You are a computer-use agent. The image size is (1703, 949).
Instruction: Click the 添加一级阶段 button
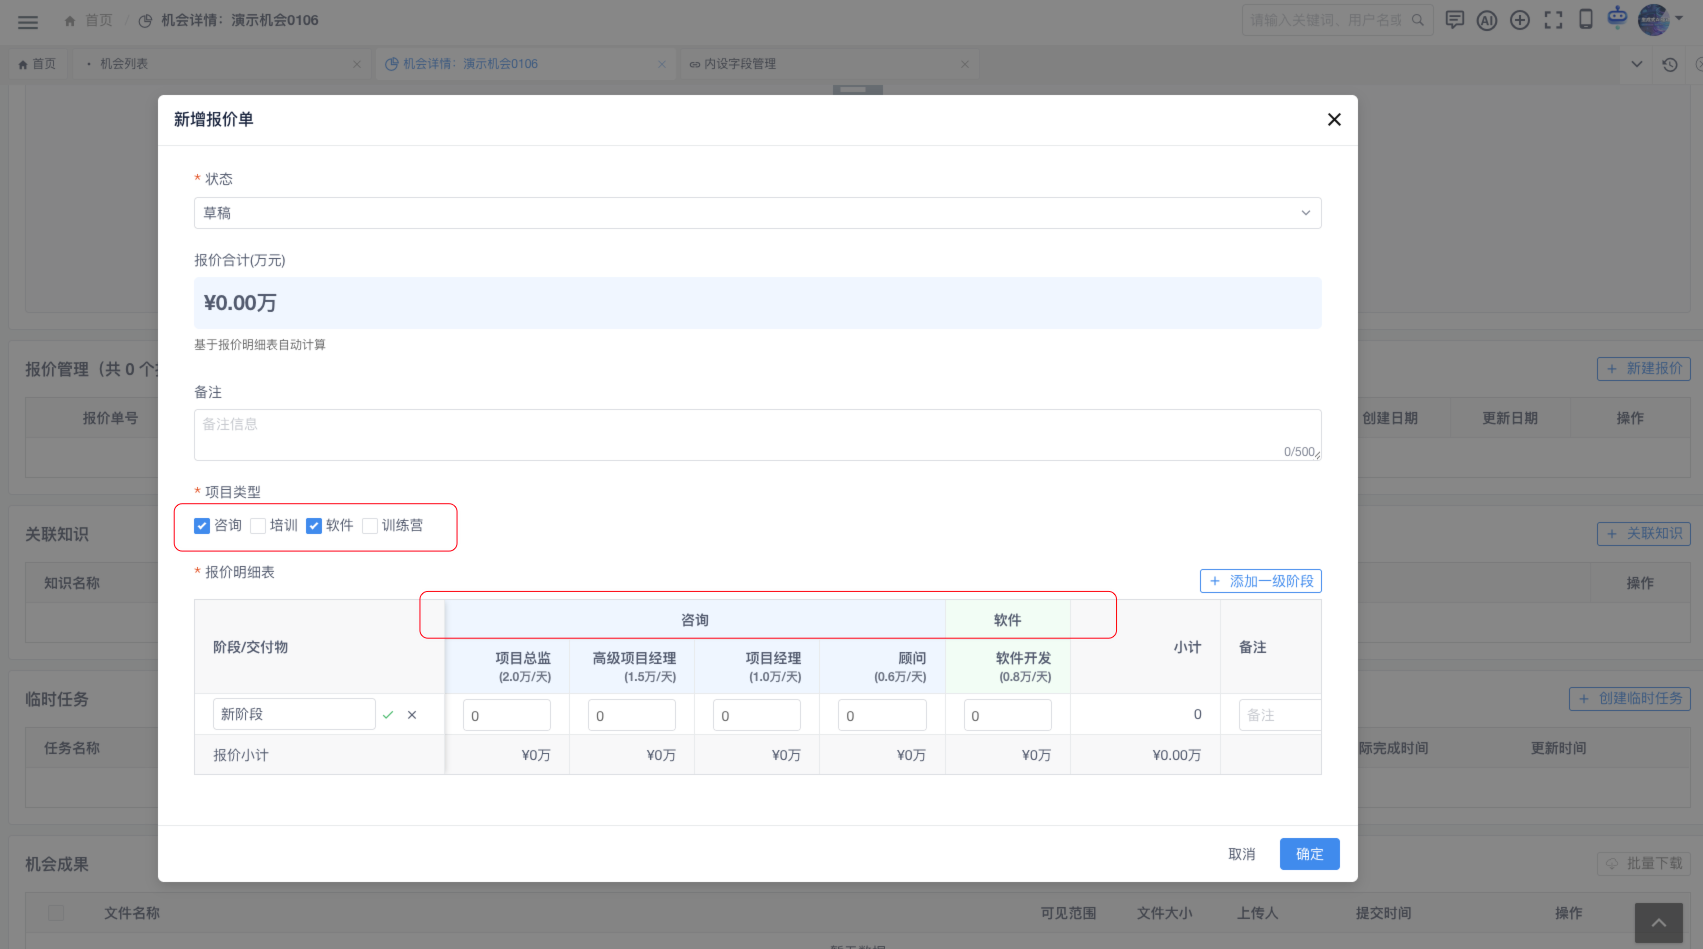click(1260, 581)
